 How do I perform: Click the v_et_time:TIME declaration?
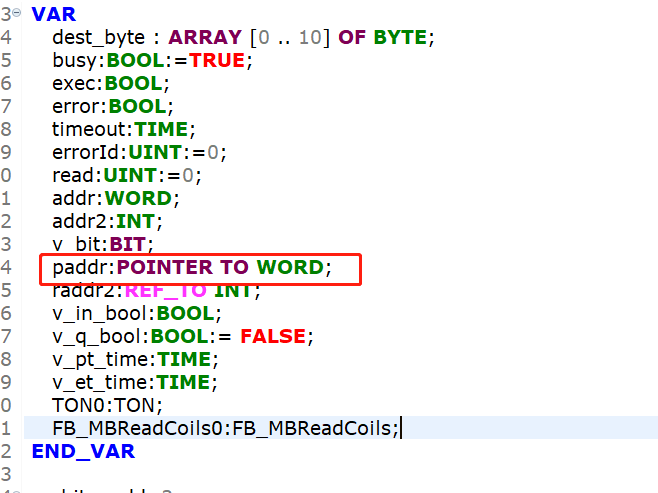(x=135, y=383)
